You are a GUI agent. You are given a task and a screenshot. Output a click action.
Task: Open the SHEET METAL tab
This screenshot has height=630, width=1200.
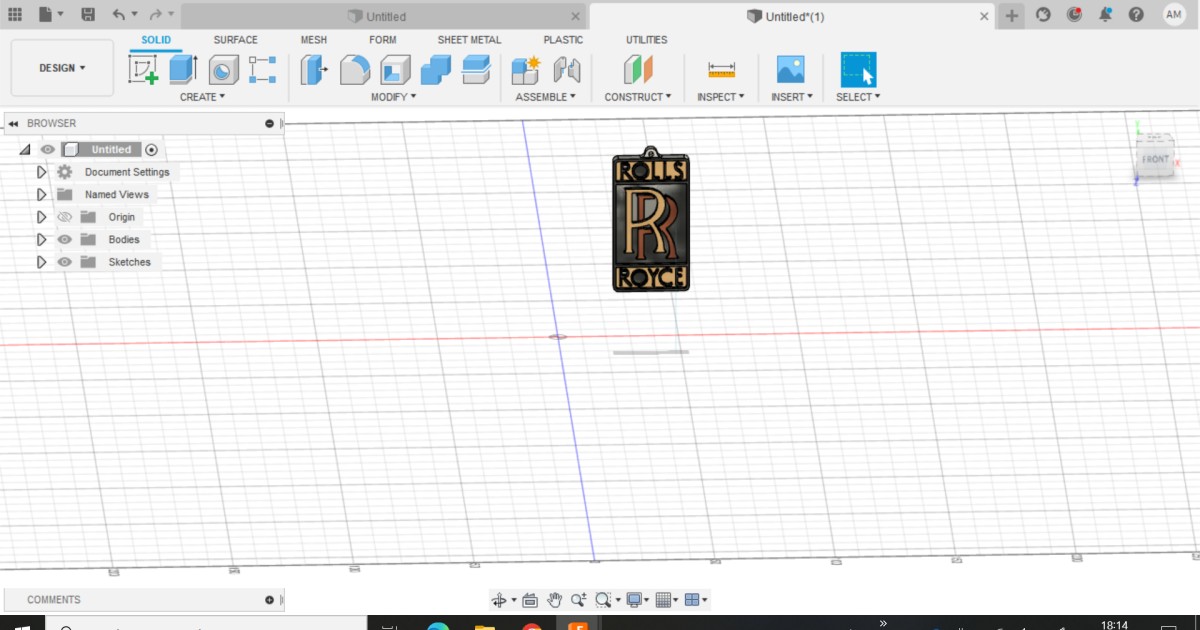469,40
